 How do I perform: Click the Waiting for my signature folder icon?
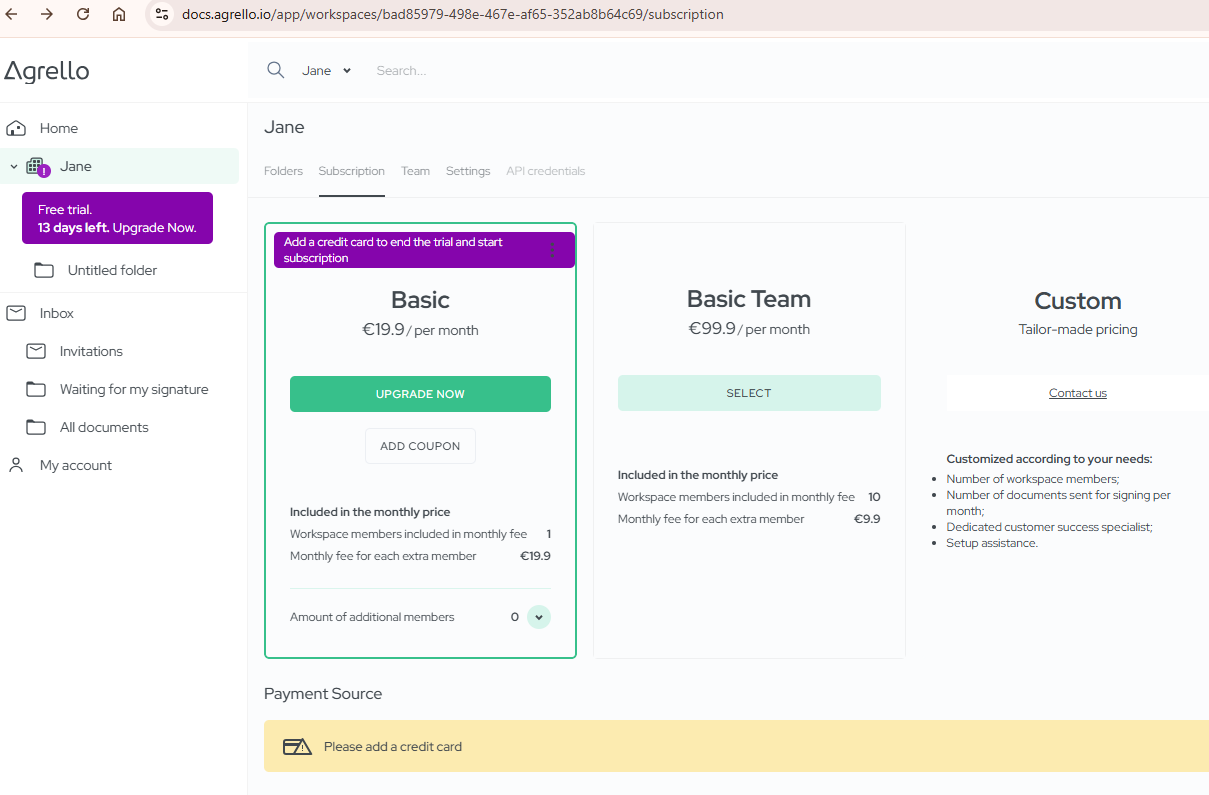(36, 389)
